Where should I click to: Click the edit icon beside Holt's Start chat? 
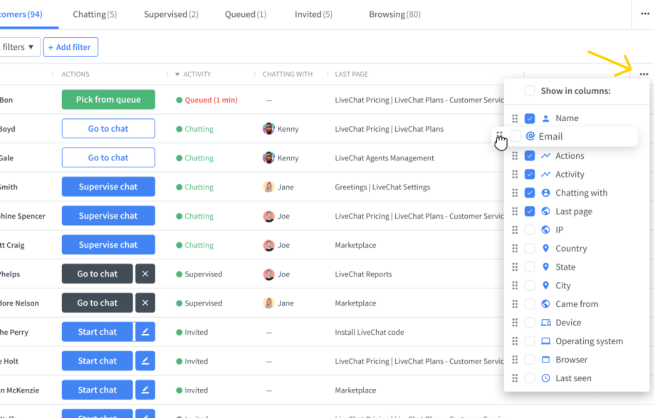click(x=145, y=361)
